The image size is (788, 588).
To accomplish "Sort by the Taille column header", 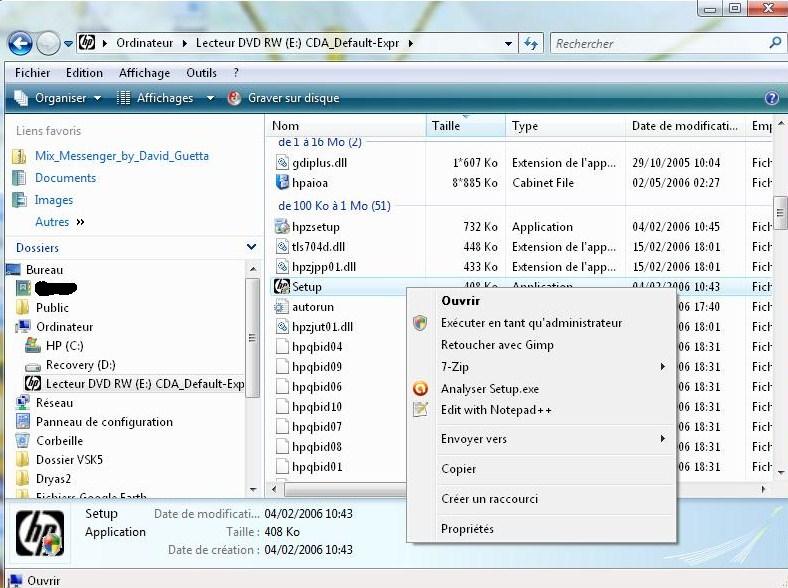I will pos(466,126).
